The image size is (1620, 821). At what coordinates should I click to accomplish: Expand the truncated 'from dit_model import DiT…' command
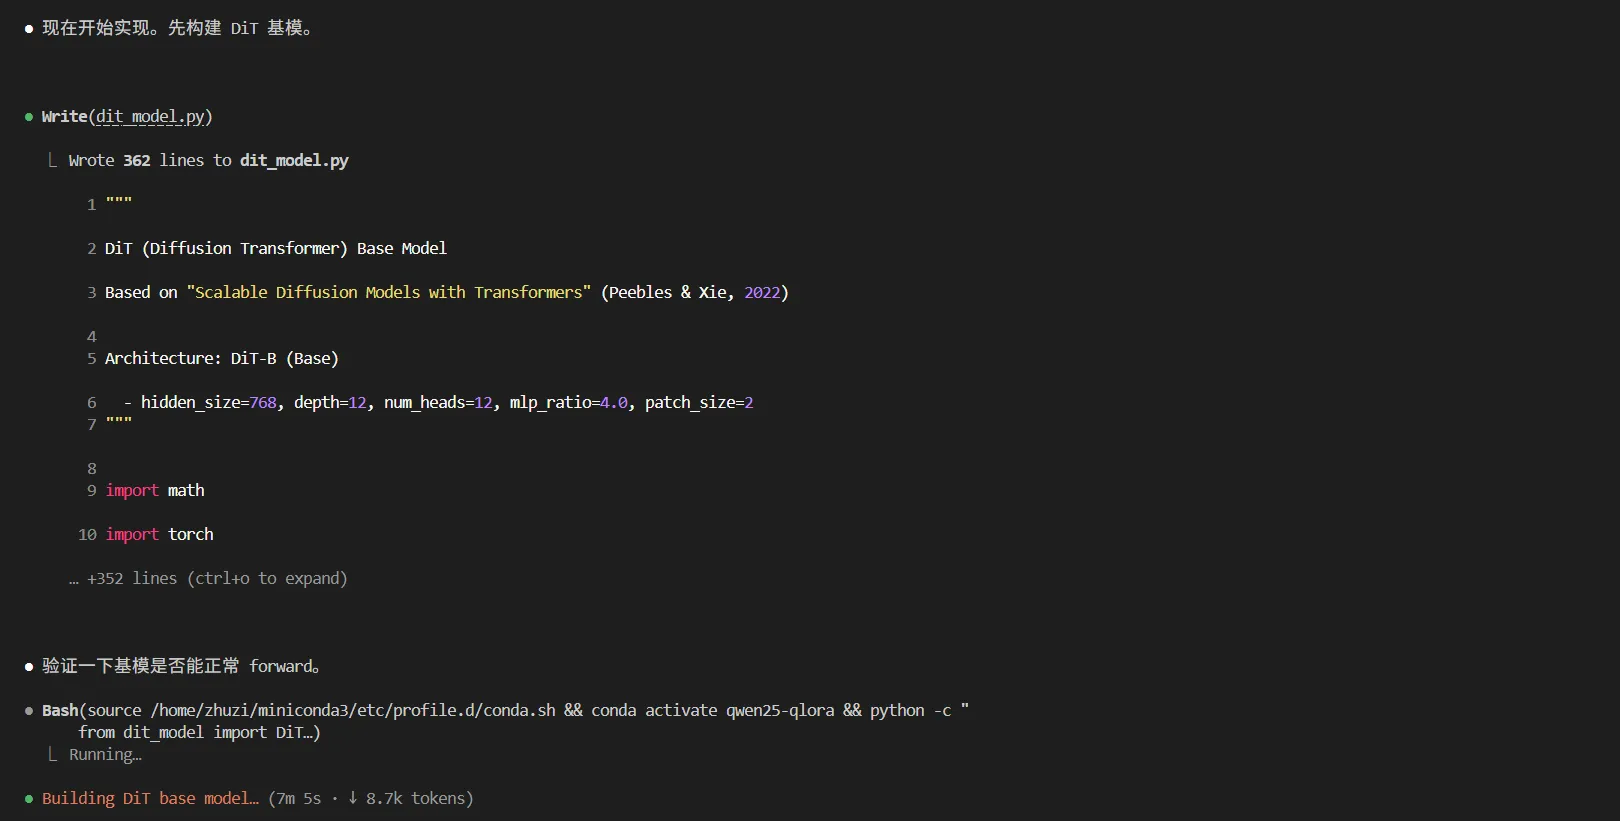[199, 732]
